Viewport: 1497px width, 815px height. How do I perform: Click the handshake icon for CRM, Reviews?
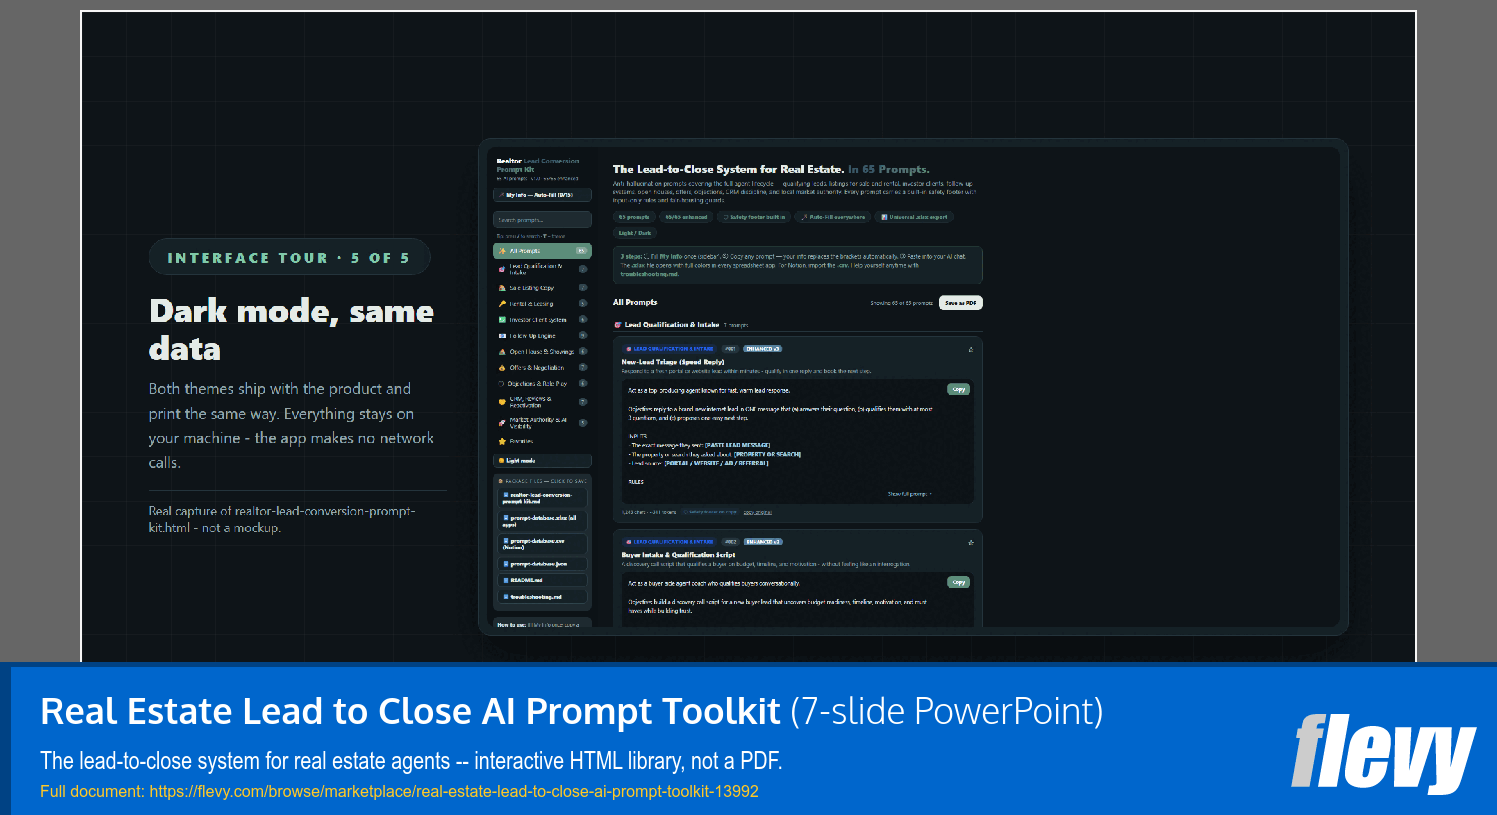[502, 402]
